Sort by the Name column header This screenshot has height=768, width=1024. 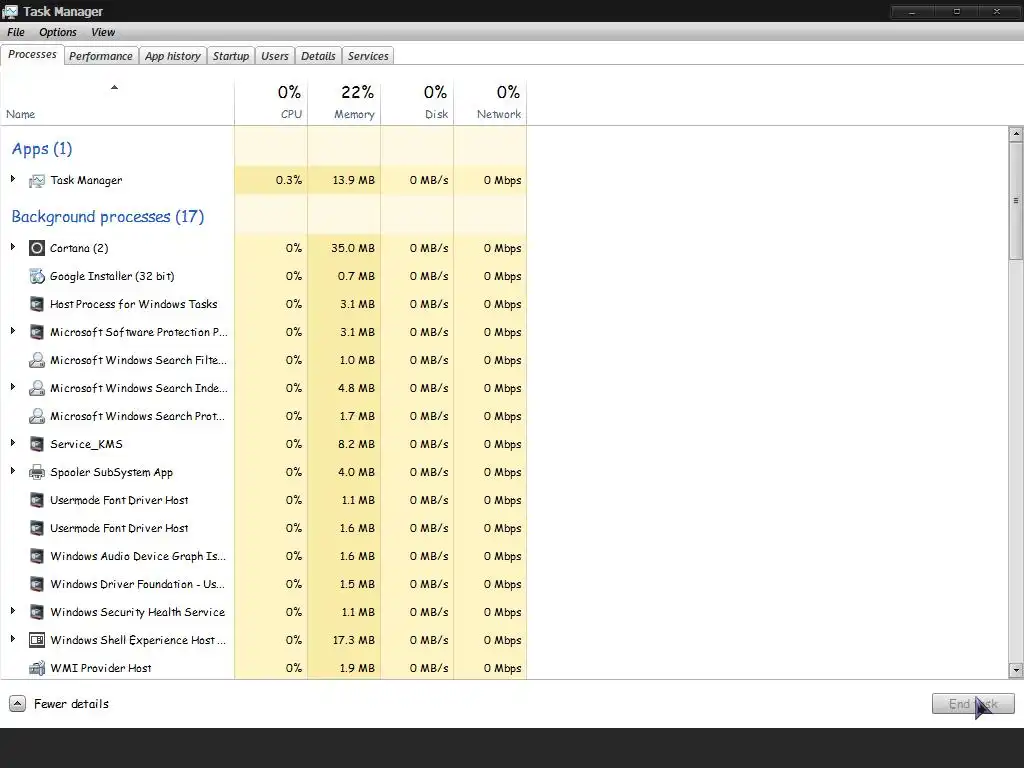(x=117, y=103)
